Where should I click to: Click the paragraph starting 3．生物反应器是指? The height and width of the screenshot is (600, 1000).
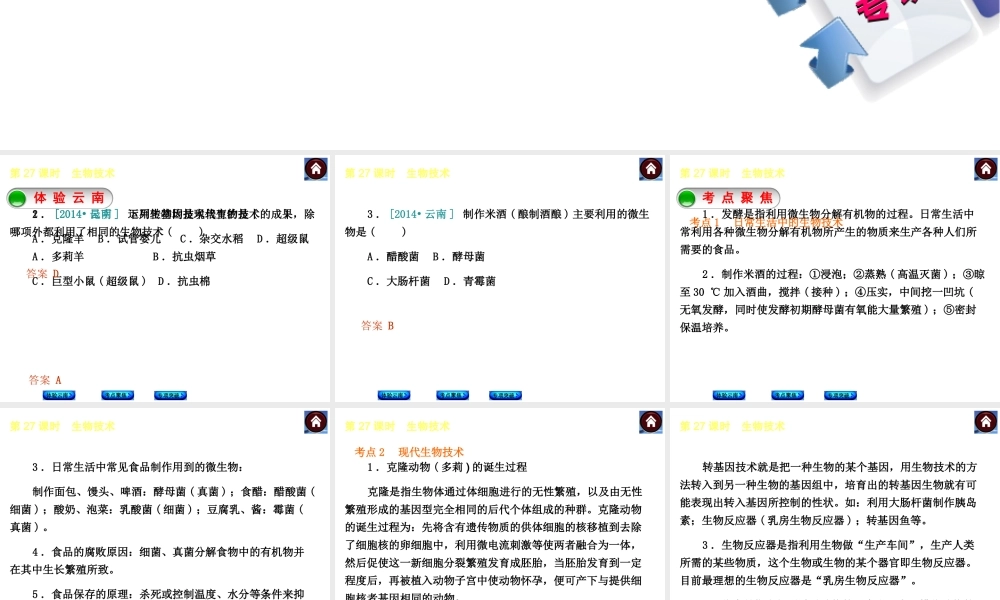click(828, 563)
